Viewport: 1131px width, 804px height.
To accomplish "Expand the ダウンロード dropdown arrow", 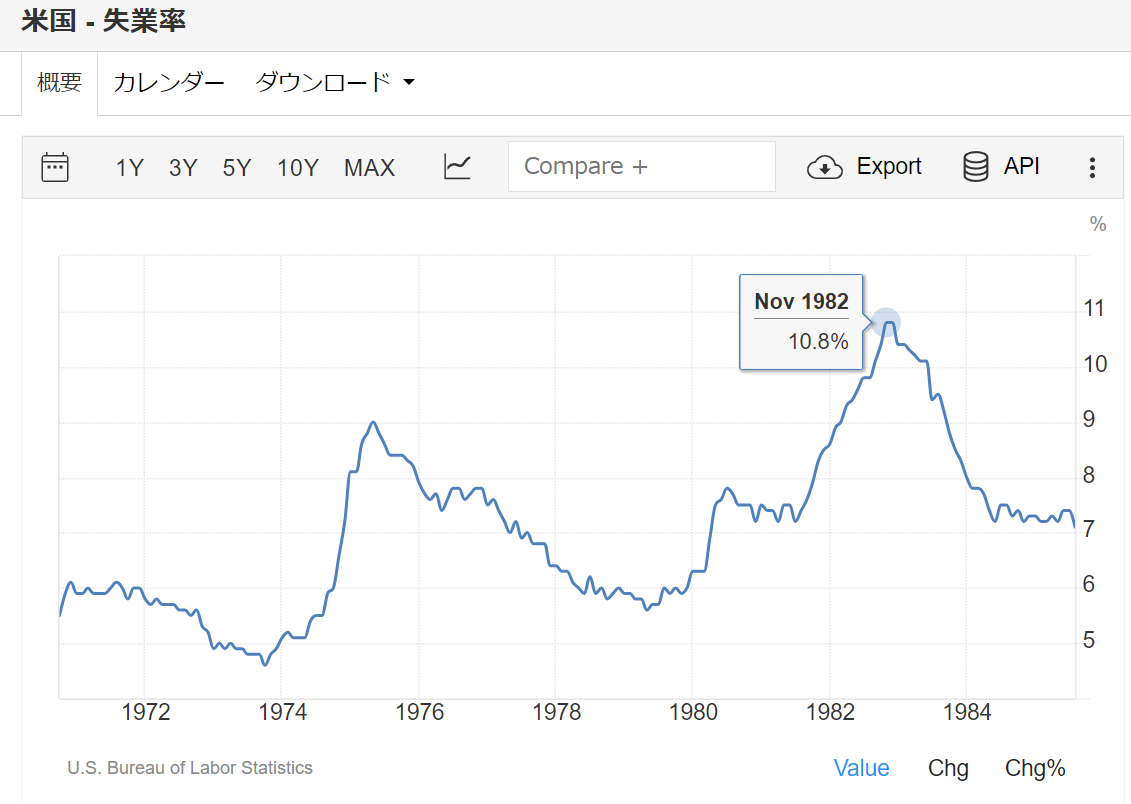I will click(408, 83).
